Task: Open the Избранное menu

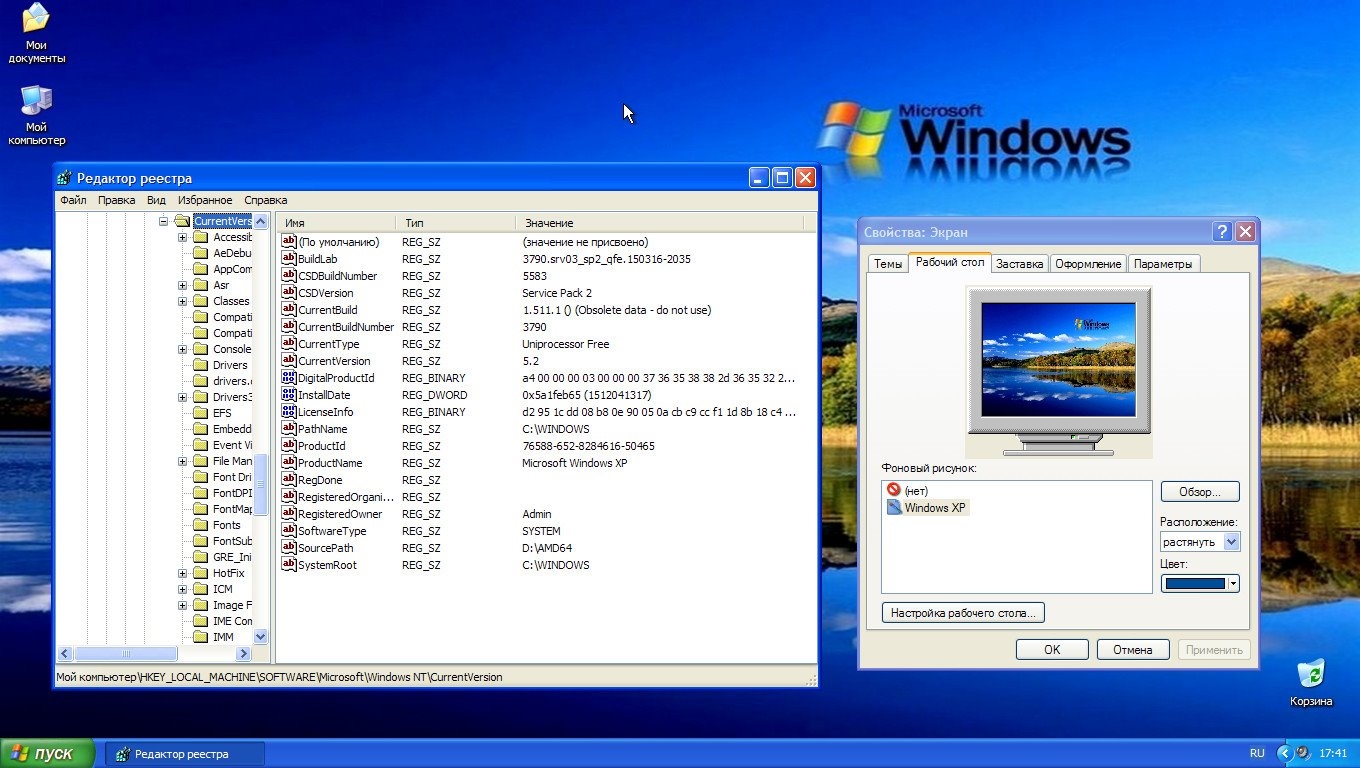Action: coord(205,200)
